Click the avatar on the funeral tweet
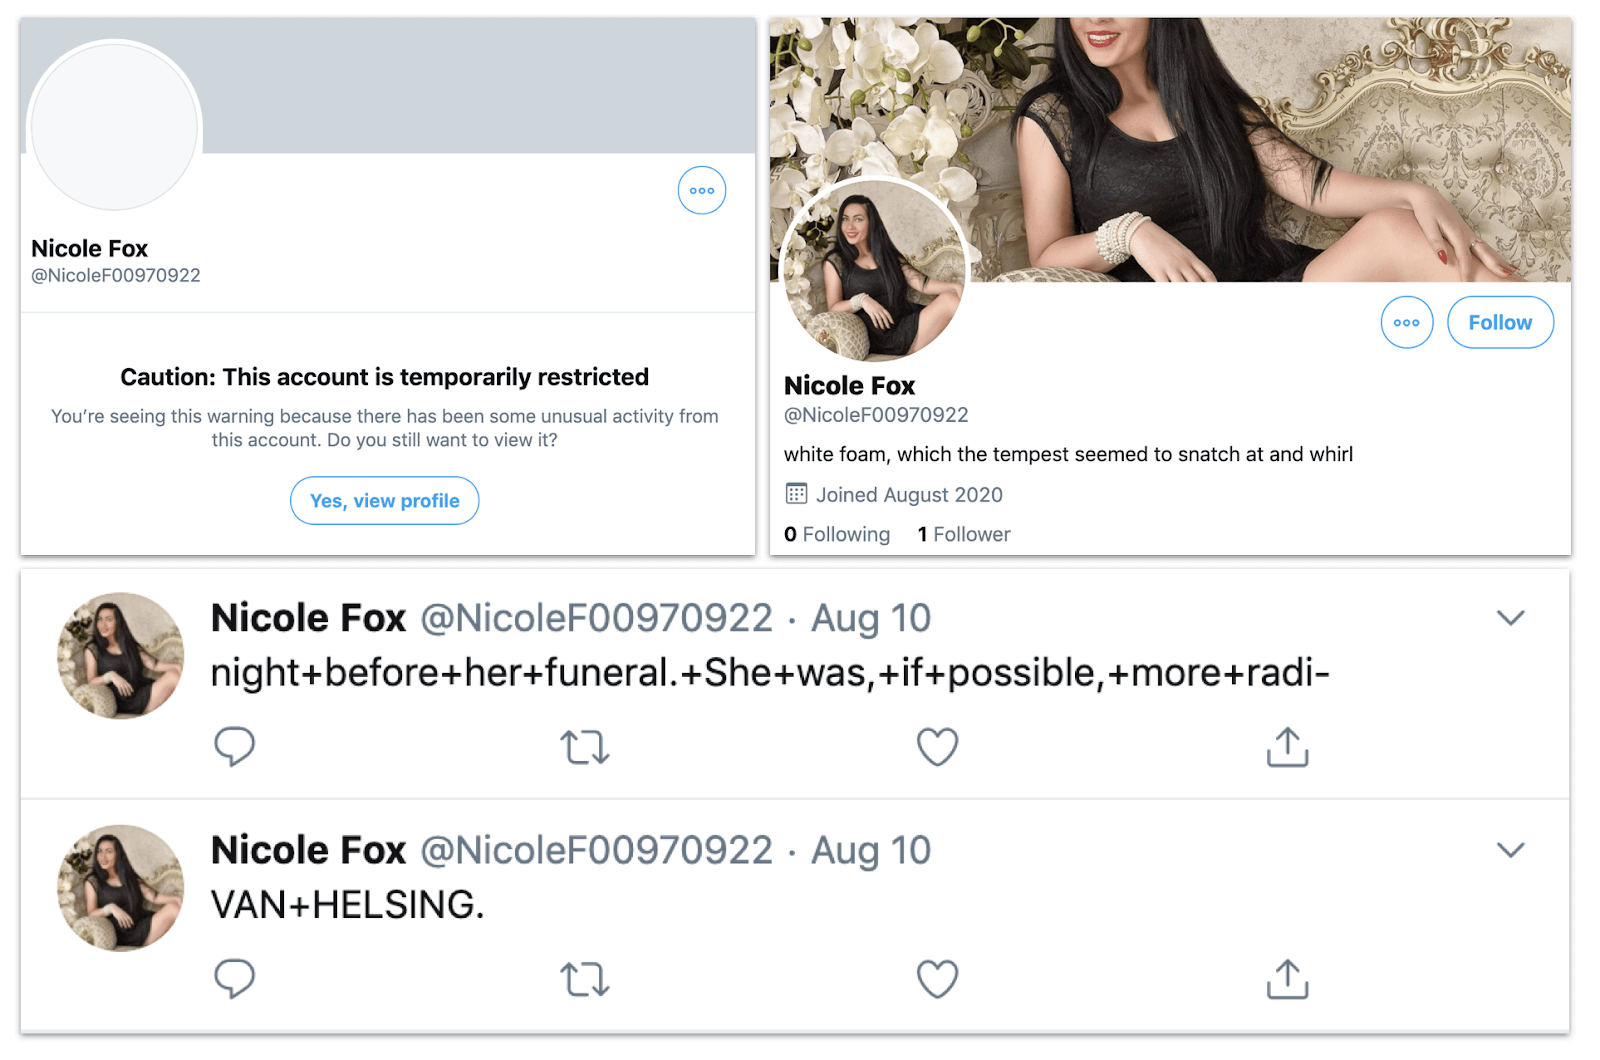This screenshot has height=1060, width=1600. 121,656
